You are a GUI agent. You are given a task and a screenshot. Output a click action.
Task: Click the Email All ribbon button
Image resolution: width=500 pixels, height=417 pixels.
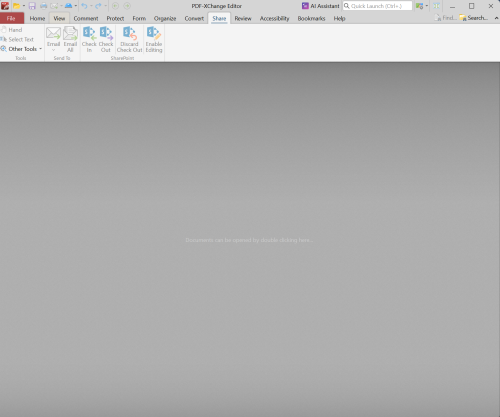point(70,39)
